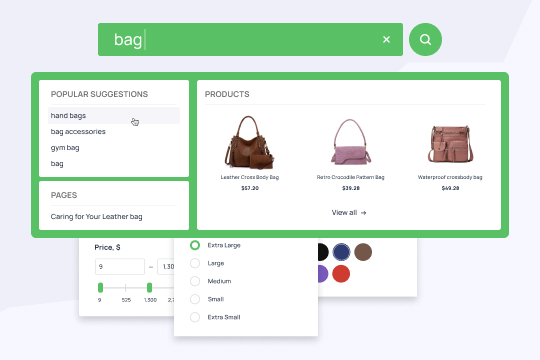Click the left price slider handle

tap(101, 287)
